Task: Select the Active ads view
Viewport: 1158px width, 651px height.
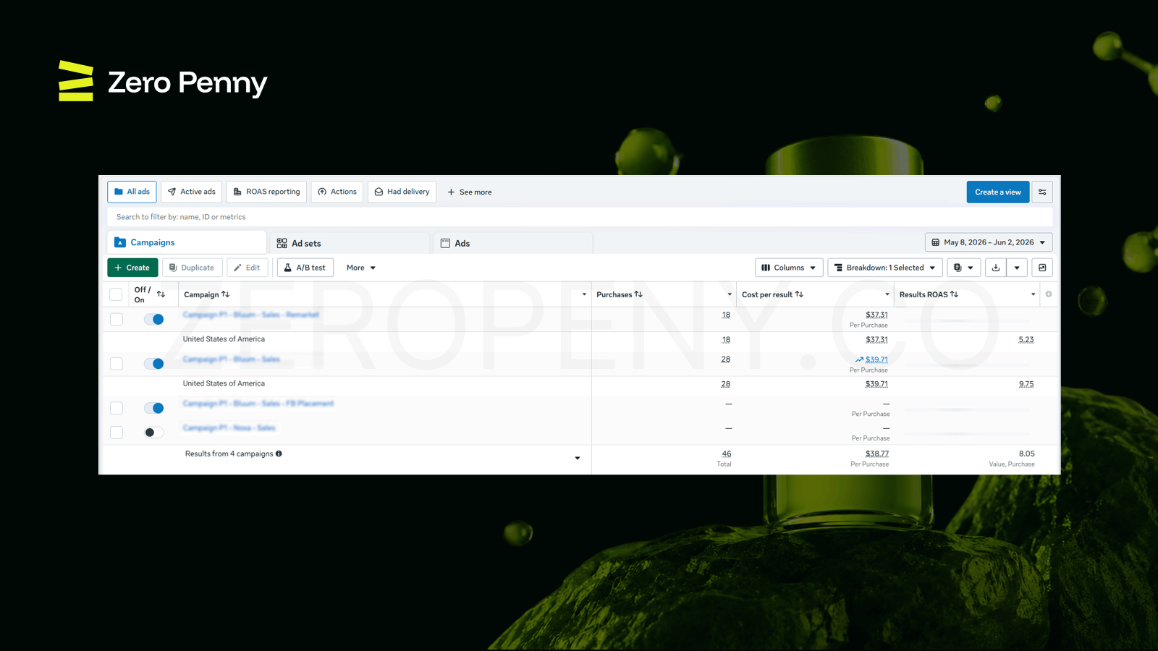Action: [192, 192]
